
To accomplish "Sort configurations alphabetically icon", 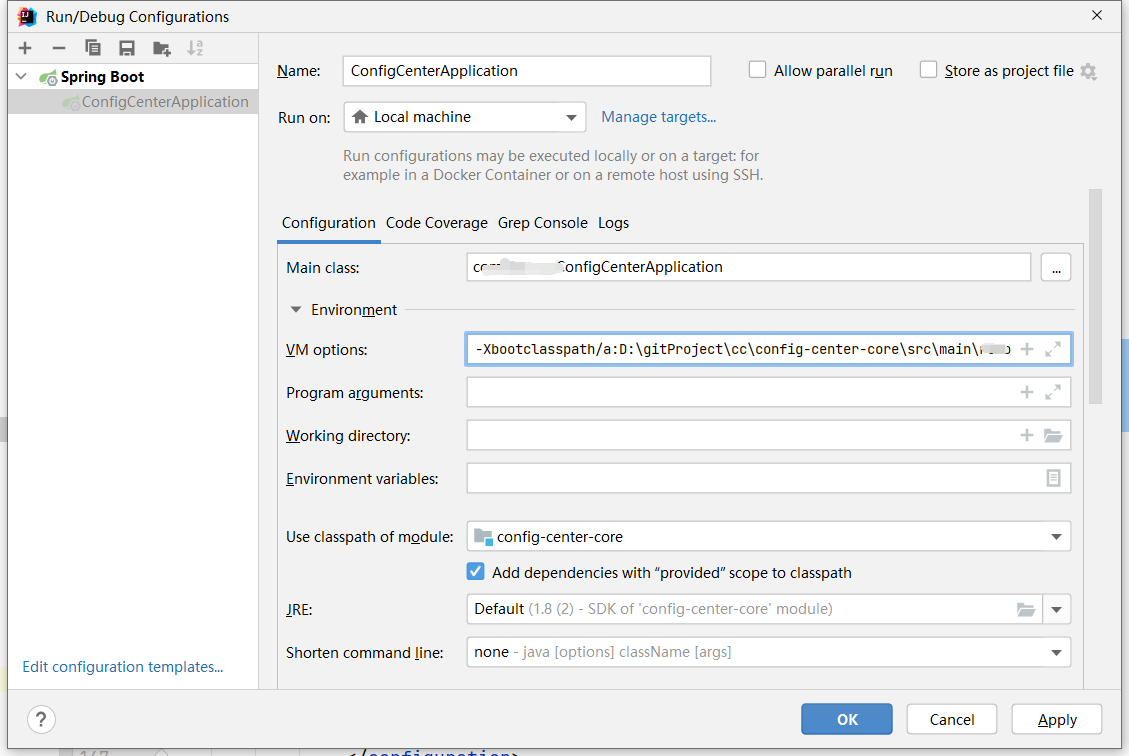I will (195, 48).
